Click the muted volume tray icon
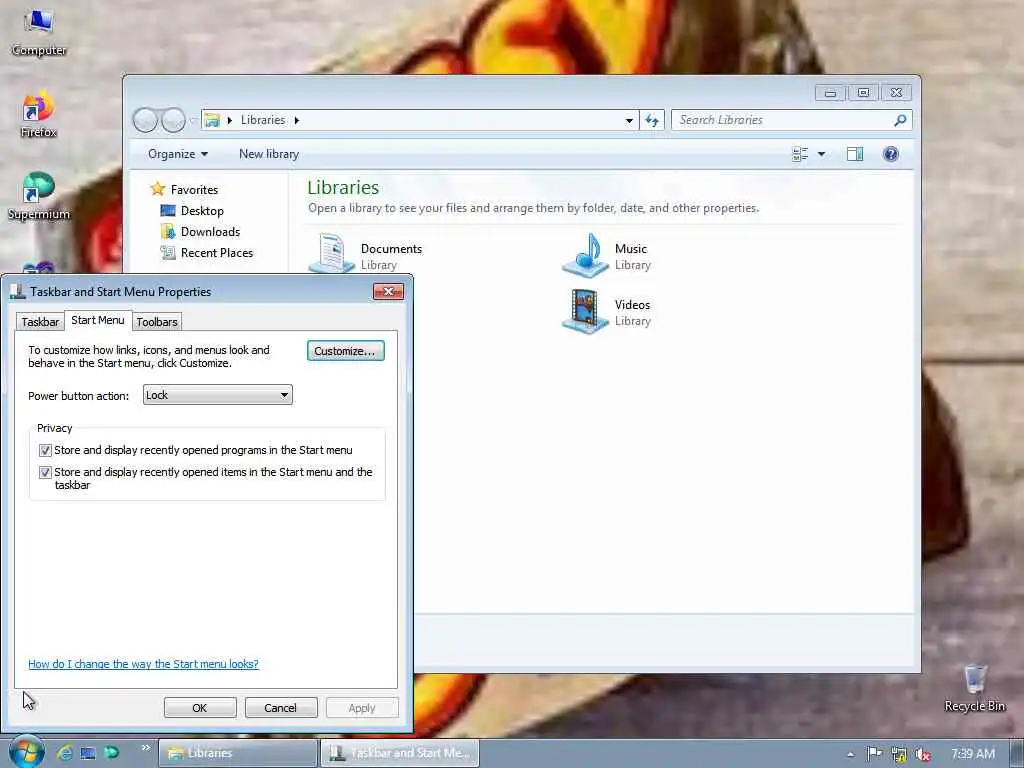 923,754
